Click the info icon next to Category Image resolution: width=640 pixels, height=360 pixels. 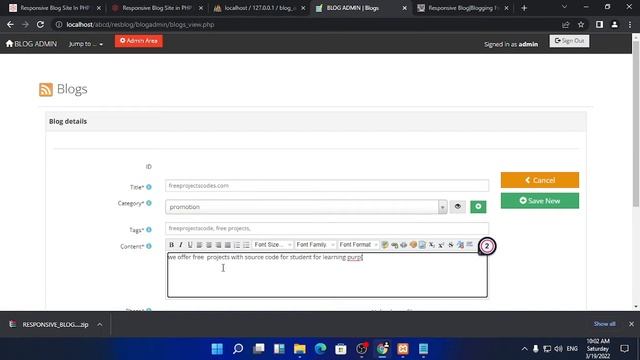(149, 203)
